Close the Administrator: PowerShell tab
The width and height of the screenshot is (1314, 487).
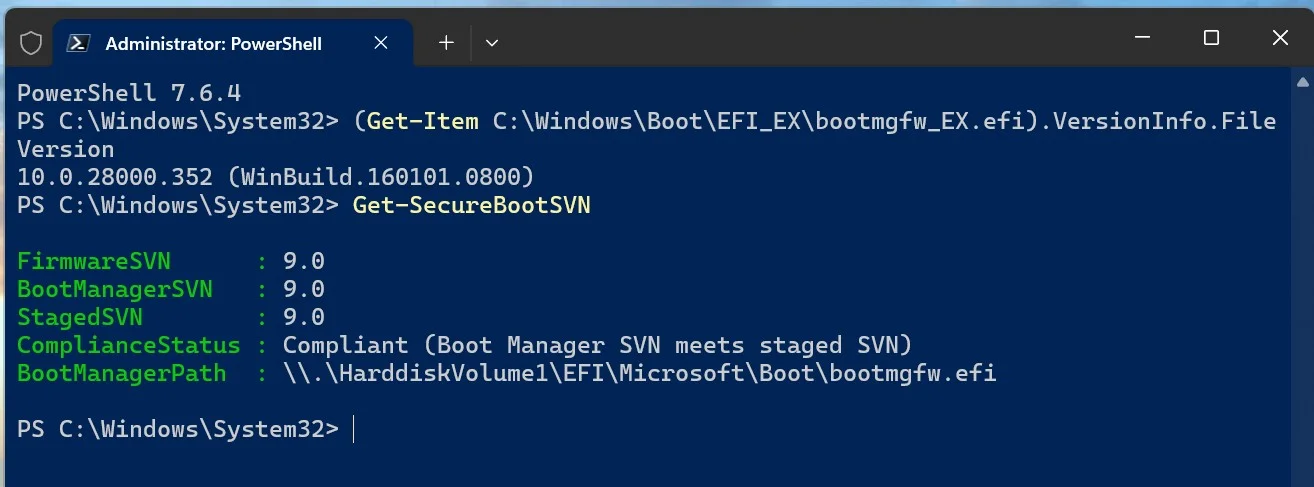point(381,43)
